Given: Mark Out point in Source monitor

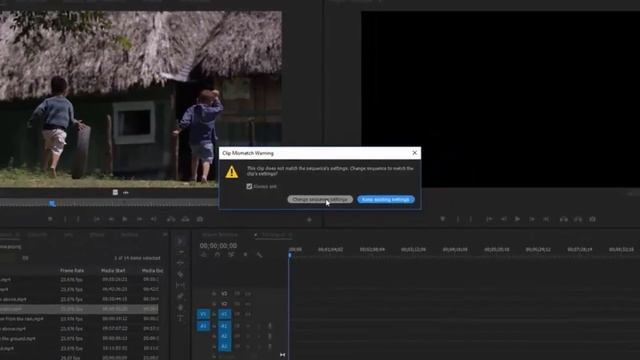Looking at the screenshot, I should 78,219.
